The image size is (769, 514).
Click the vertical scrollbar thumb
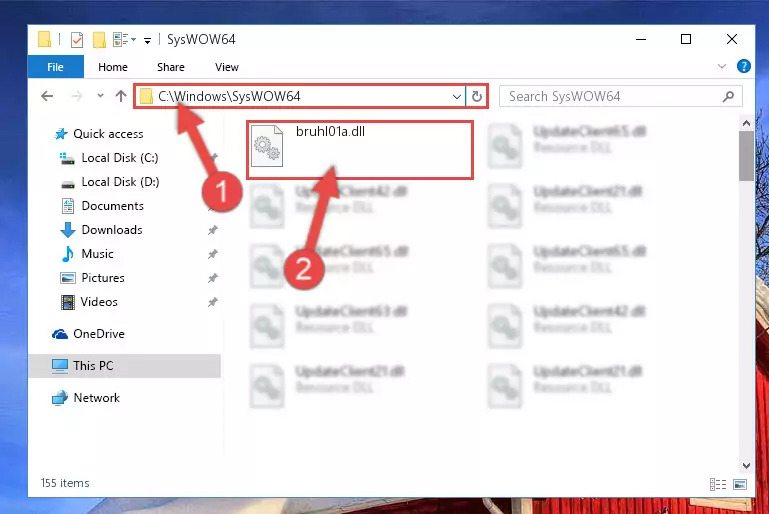(x=746, y=156)
